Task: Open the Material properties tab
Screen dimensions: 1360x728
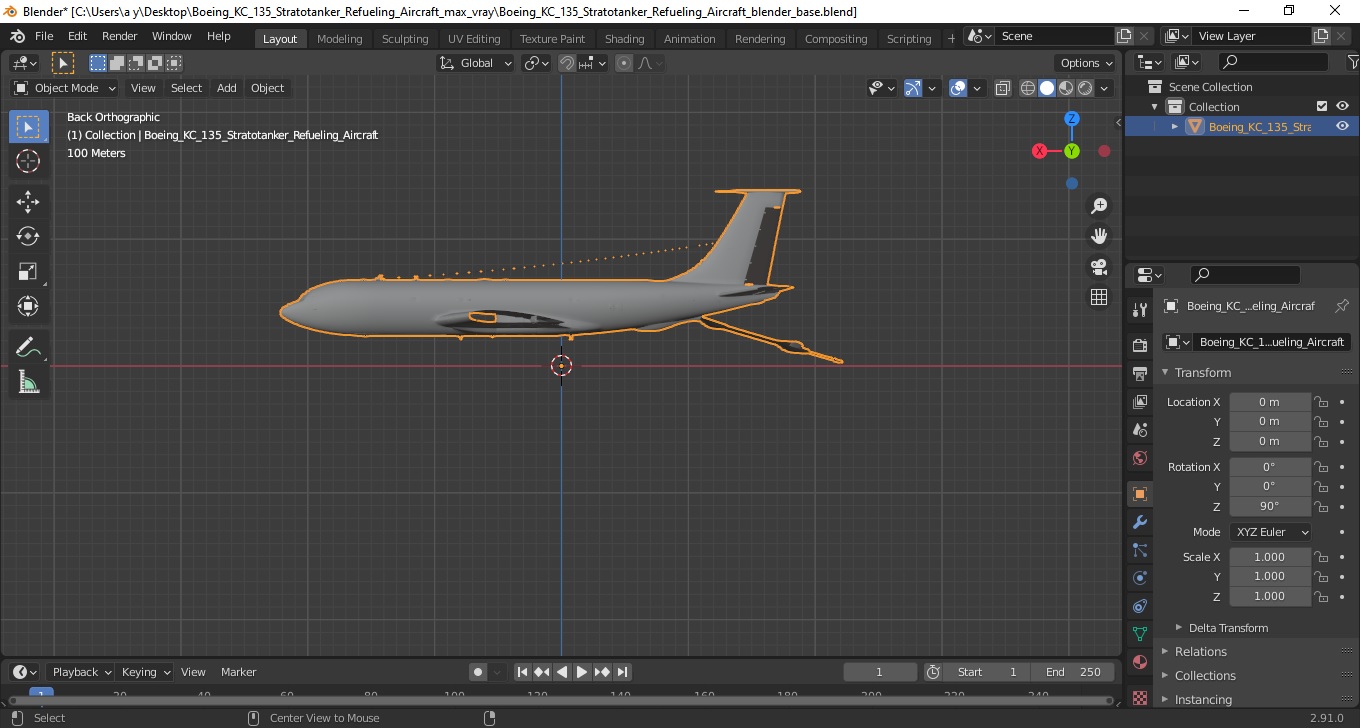Action: [x=1140, y=662]
